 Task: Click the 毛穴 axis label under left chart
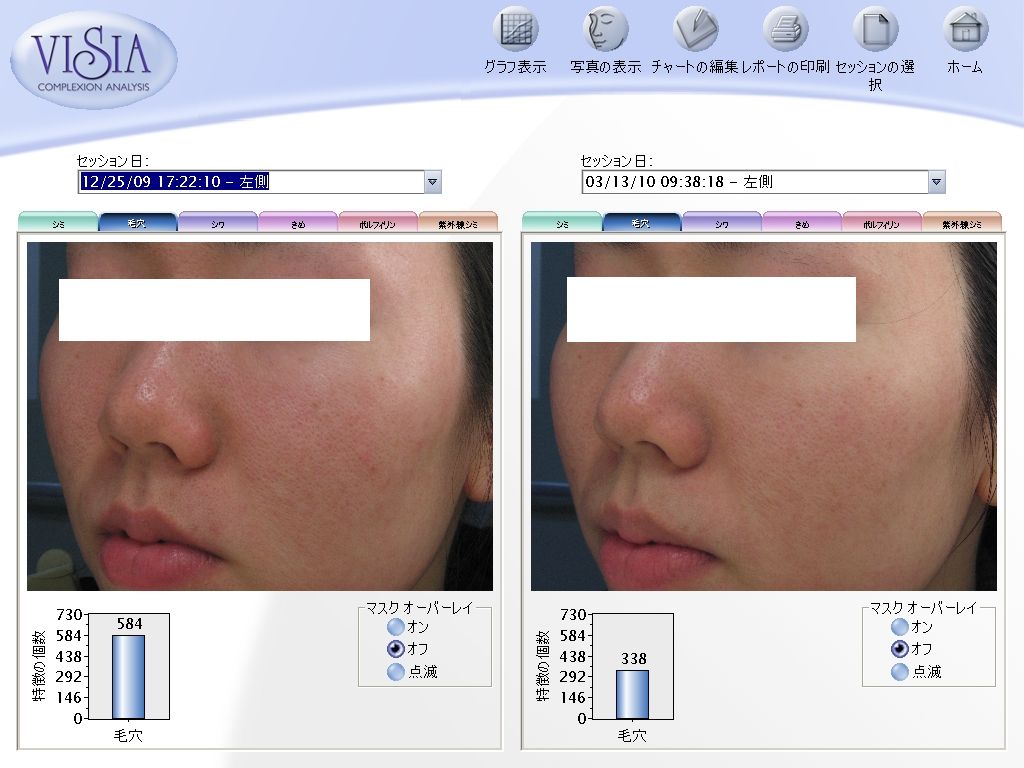(128, 735)
